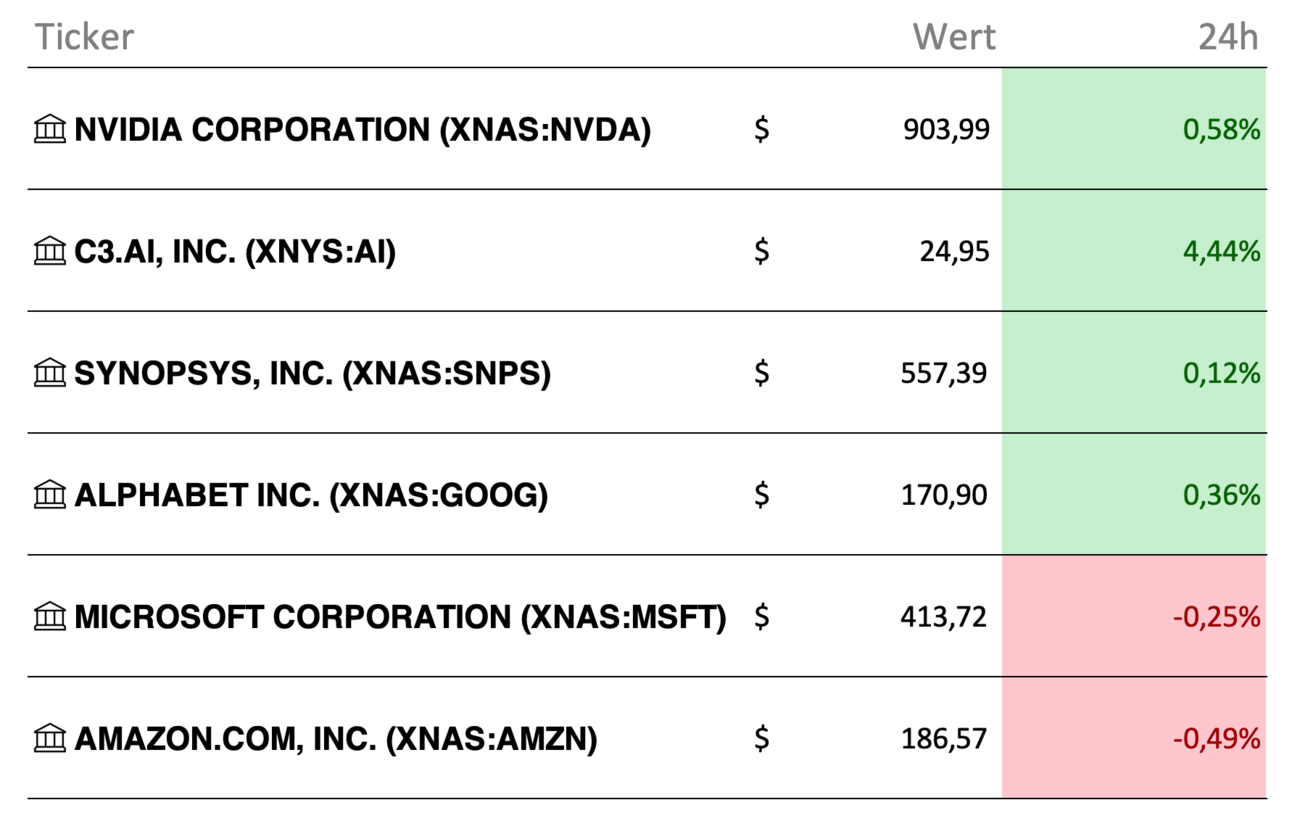Open the AMAZON.COM, INC. (XNAS:AMZN) ticker
This screenshot has width=1292, height=821.
(x=336, y=740)
